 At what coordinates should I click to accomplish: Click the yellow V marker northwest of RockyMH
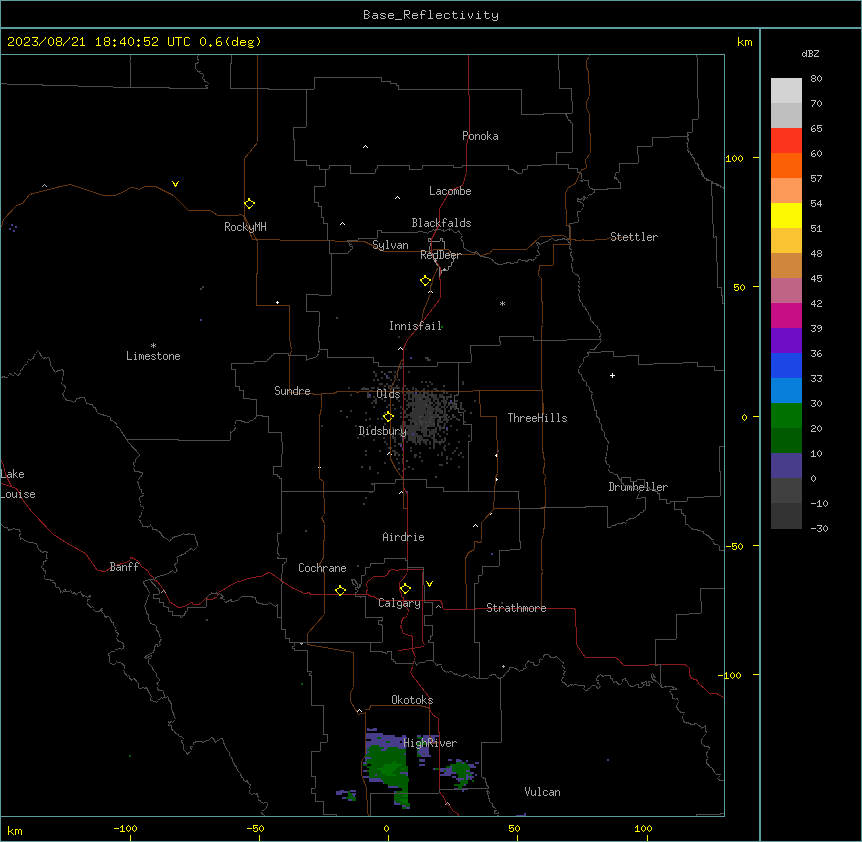coord(175,184)
